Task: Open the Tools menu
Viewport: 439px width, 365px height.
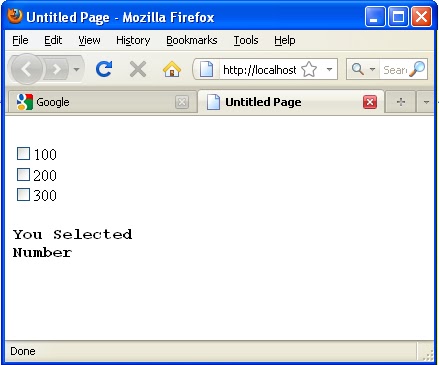Action: point(246,40)
